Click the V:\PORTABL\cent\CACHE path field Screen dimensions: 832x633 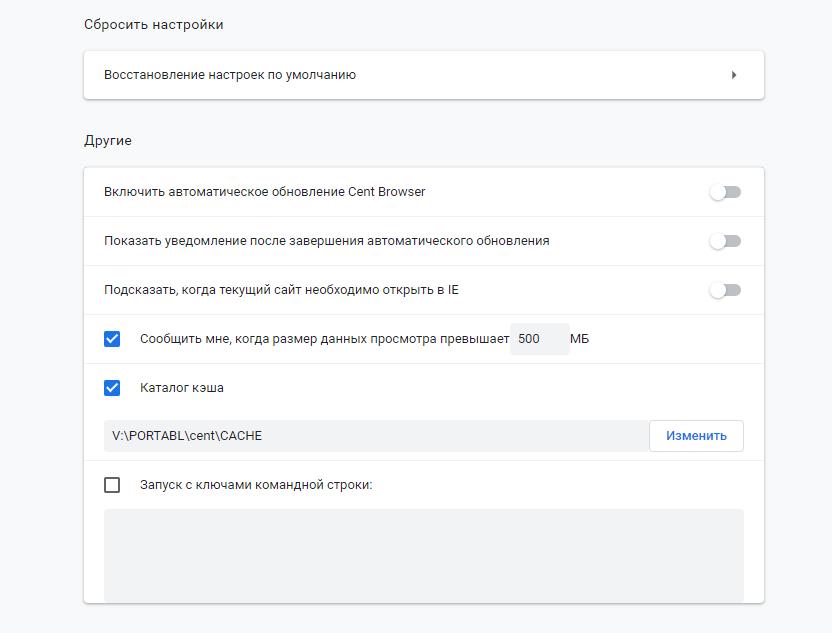(376, 436)
